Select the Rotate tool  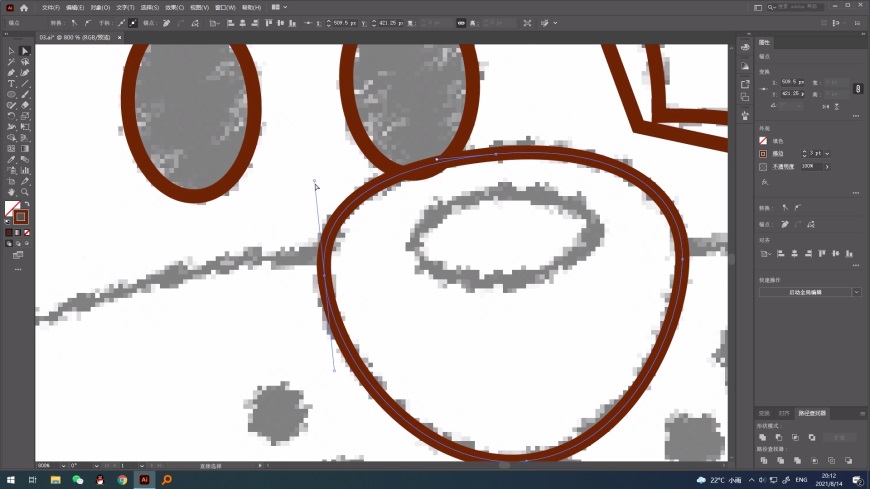[x=11, y=116]
